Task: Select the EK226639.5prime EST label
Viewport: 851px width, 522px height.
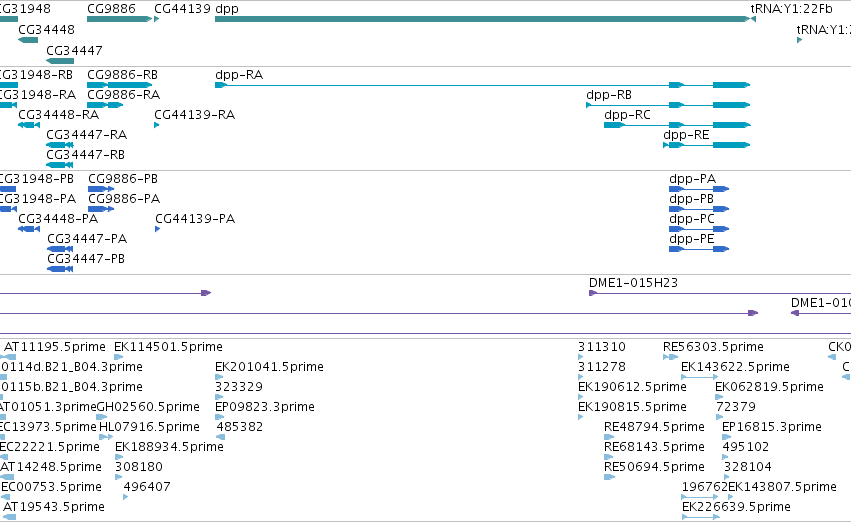Action: (x=736, y=507)
